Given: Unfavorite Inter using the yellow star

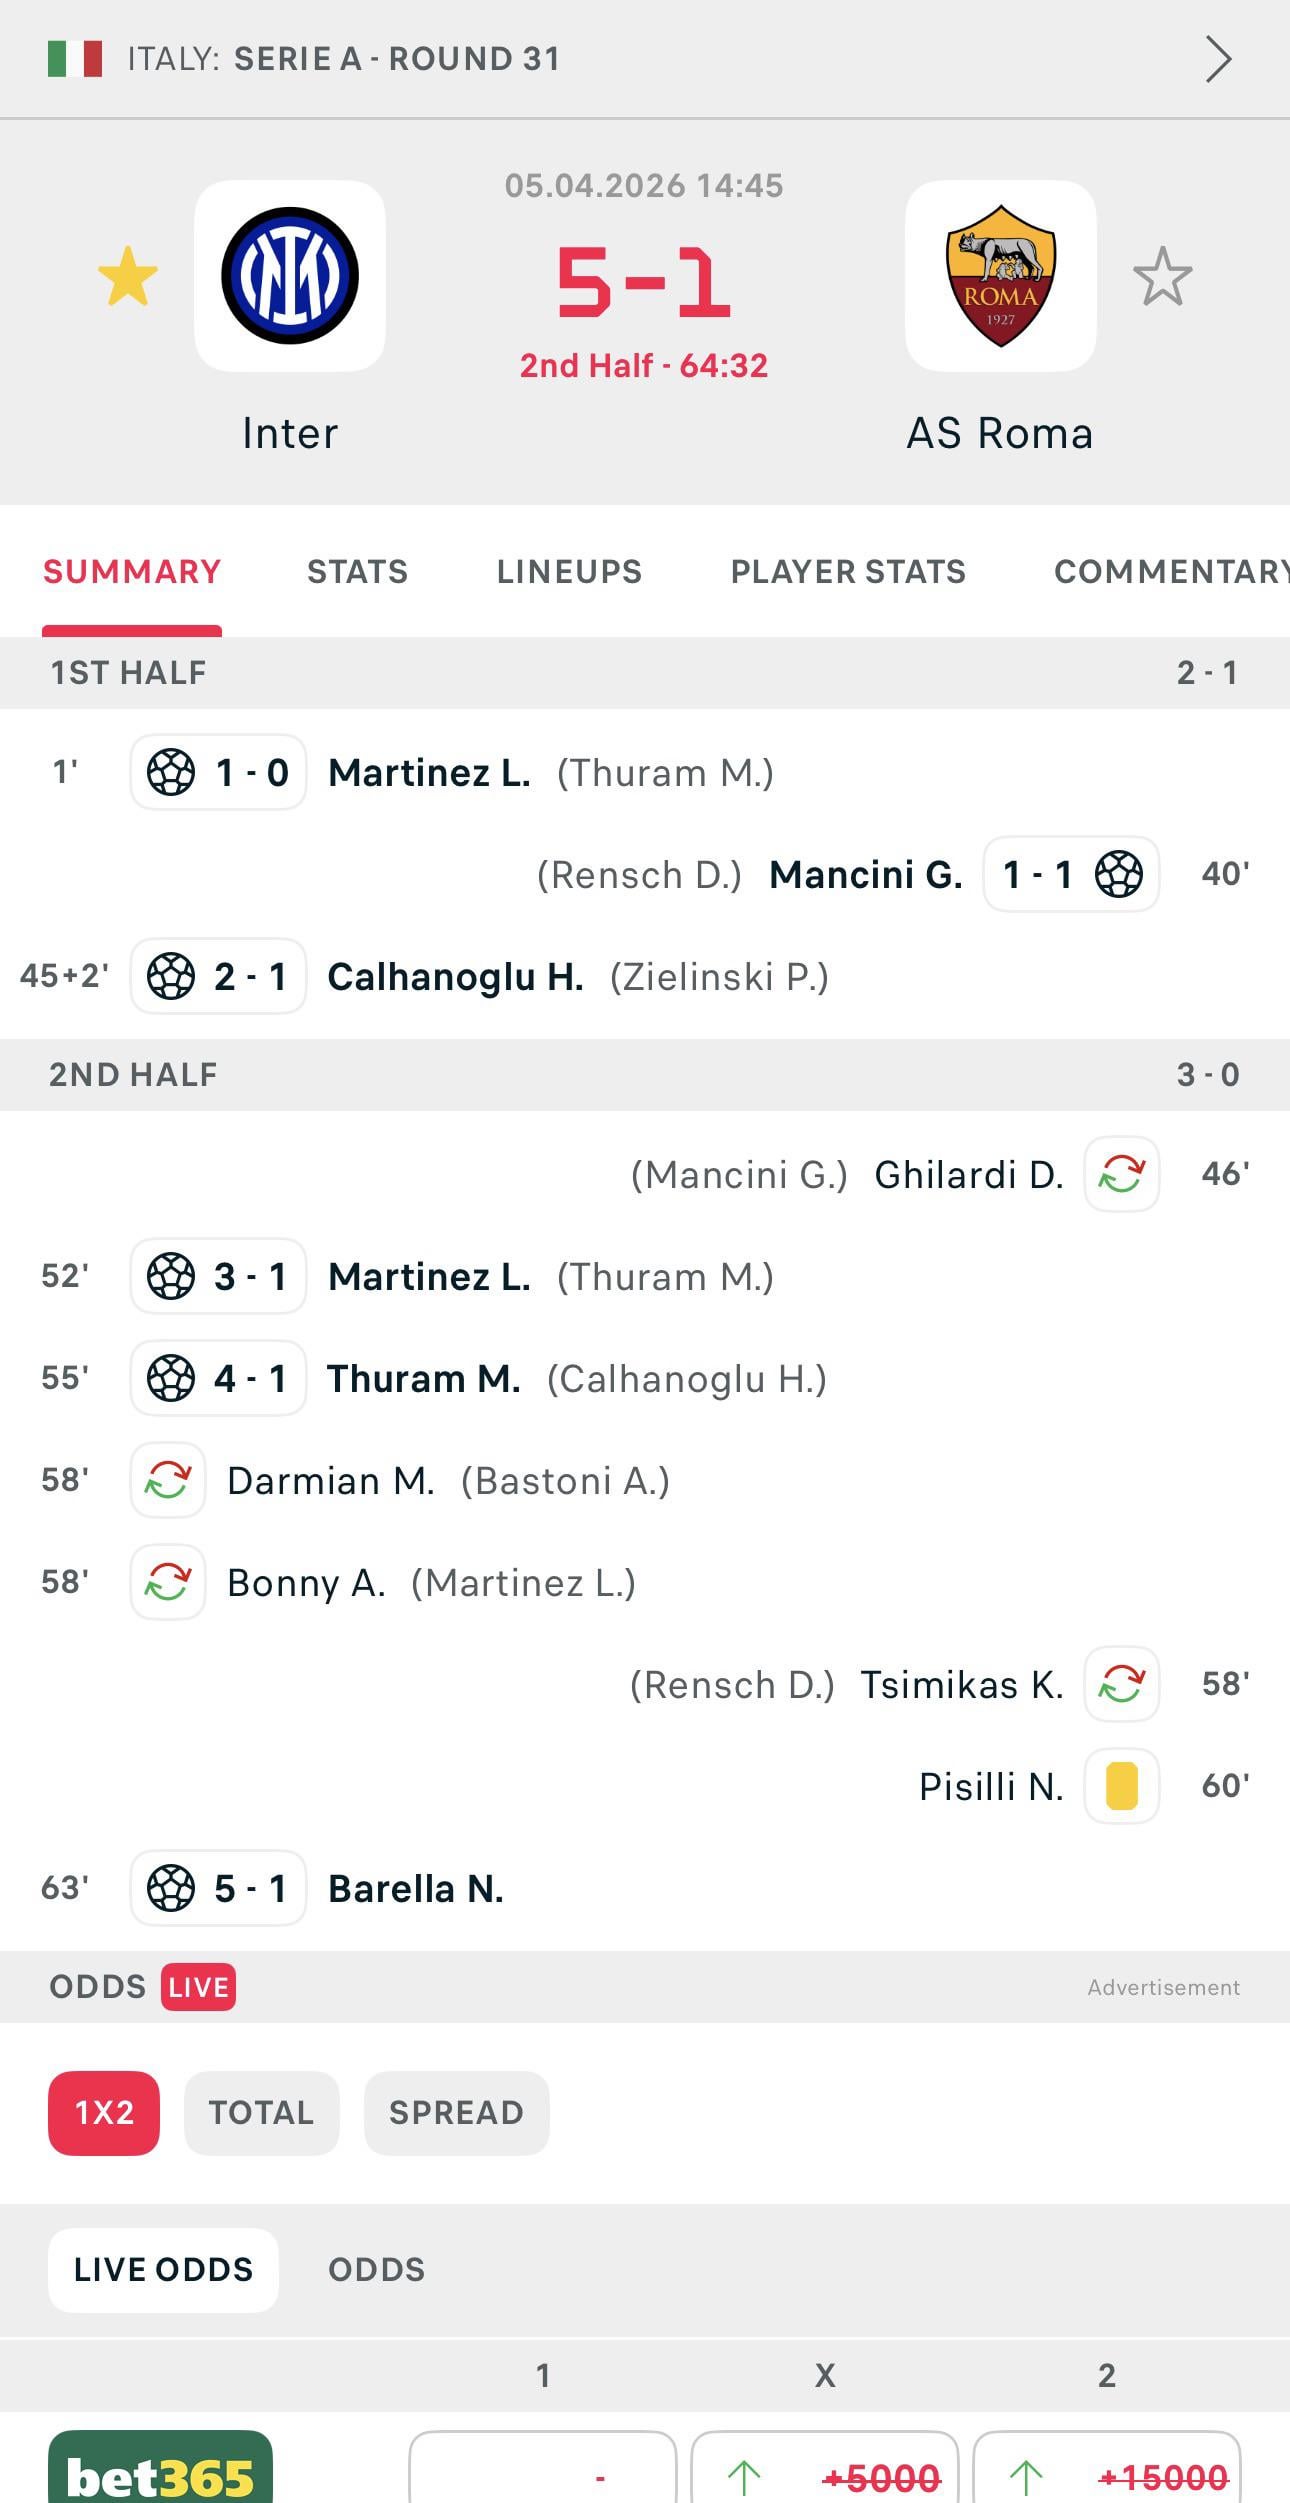Looking at the screenshot, I should [x=128, y=277].
